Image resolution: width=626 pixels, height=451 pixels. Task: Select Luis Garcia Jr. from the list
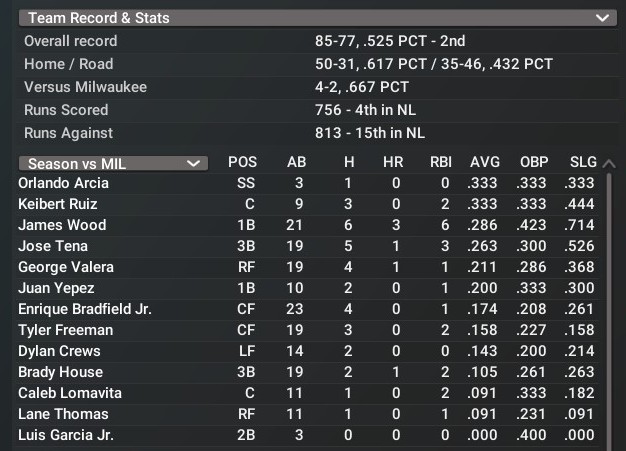66,435
